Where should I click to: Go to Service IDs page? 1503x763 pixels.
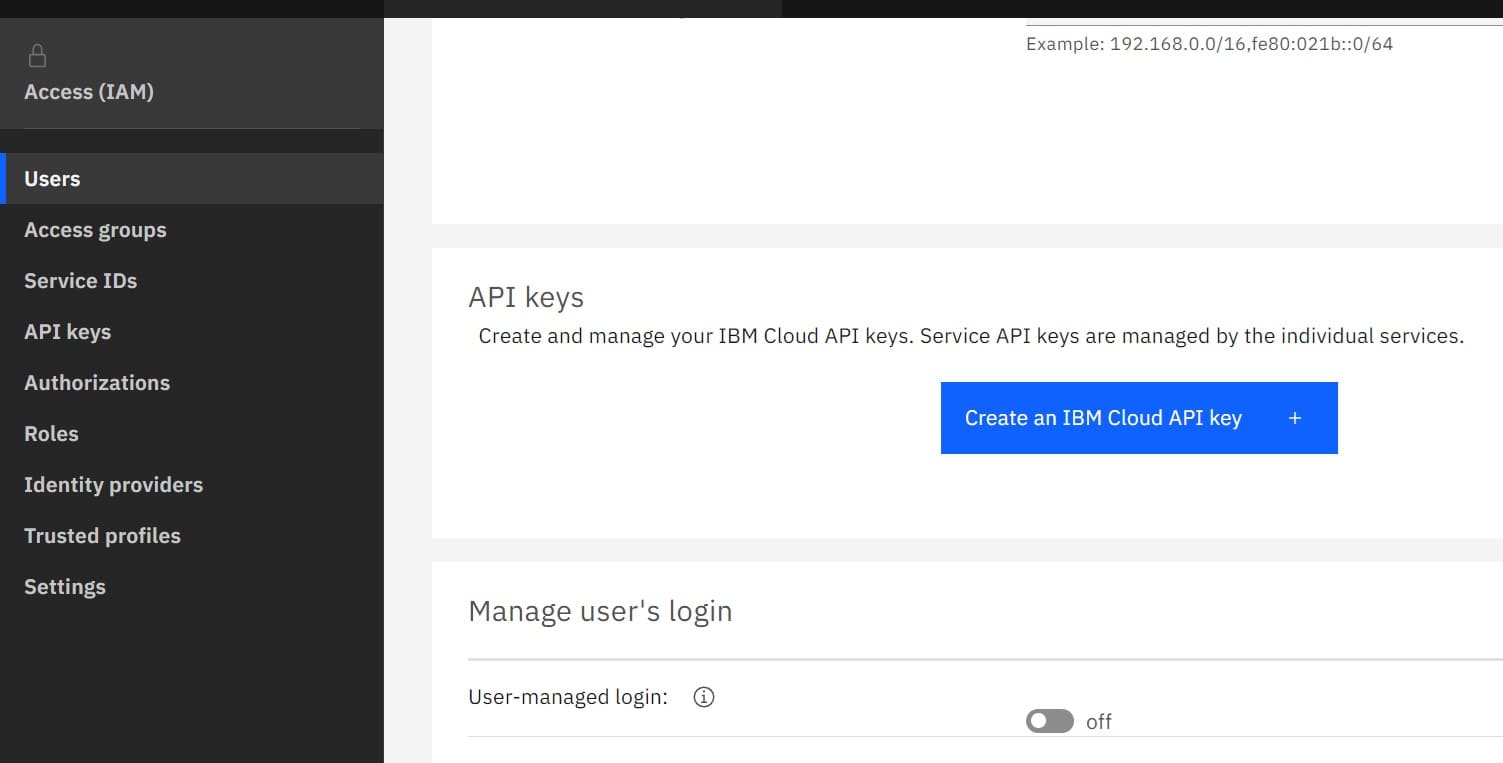pyautogui.click(x=192, y=281)
